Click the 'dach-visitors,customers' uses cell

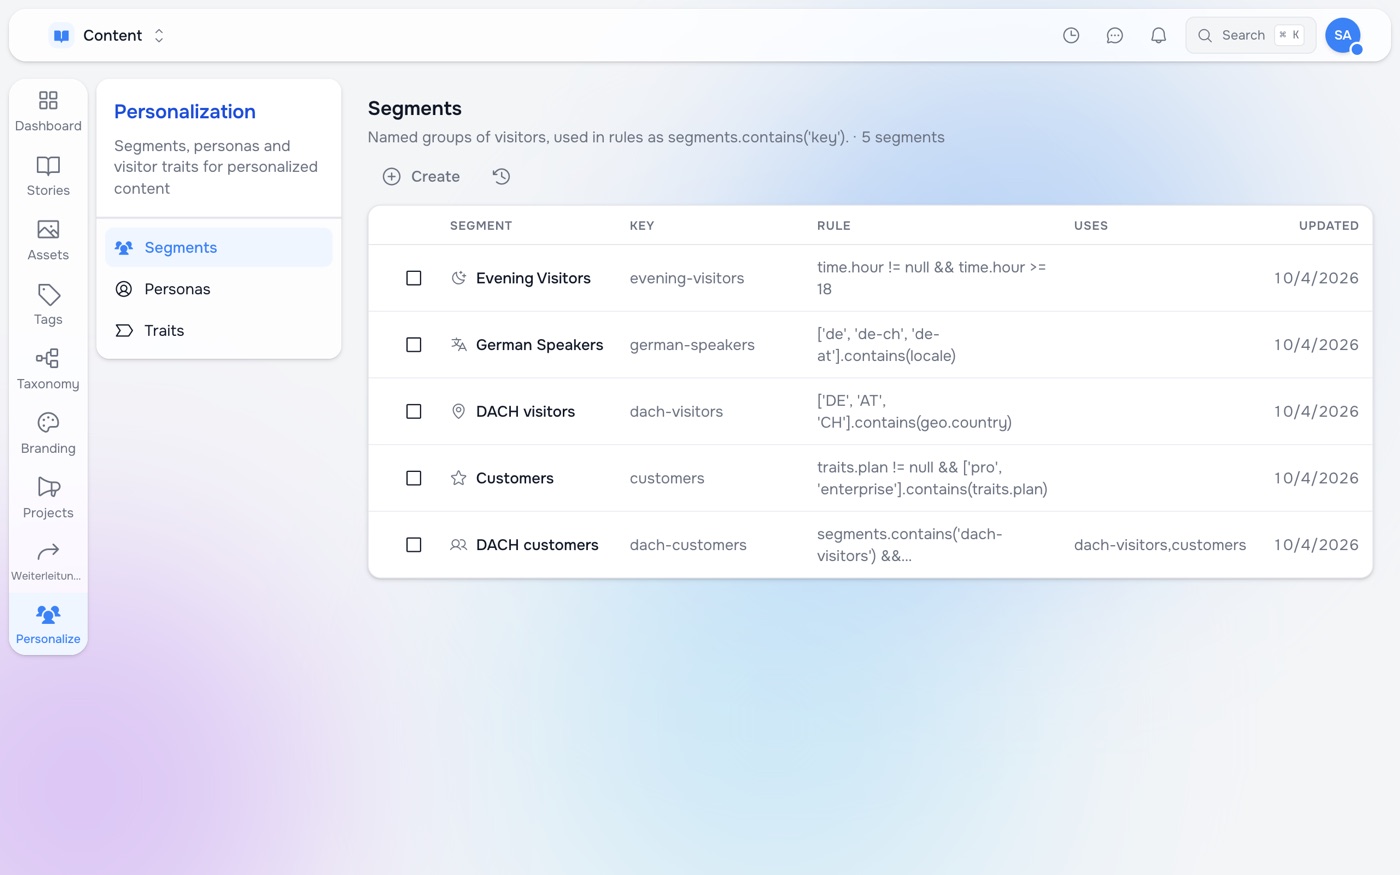tap(1160, 545)
